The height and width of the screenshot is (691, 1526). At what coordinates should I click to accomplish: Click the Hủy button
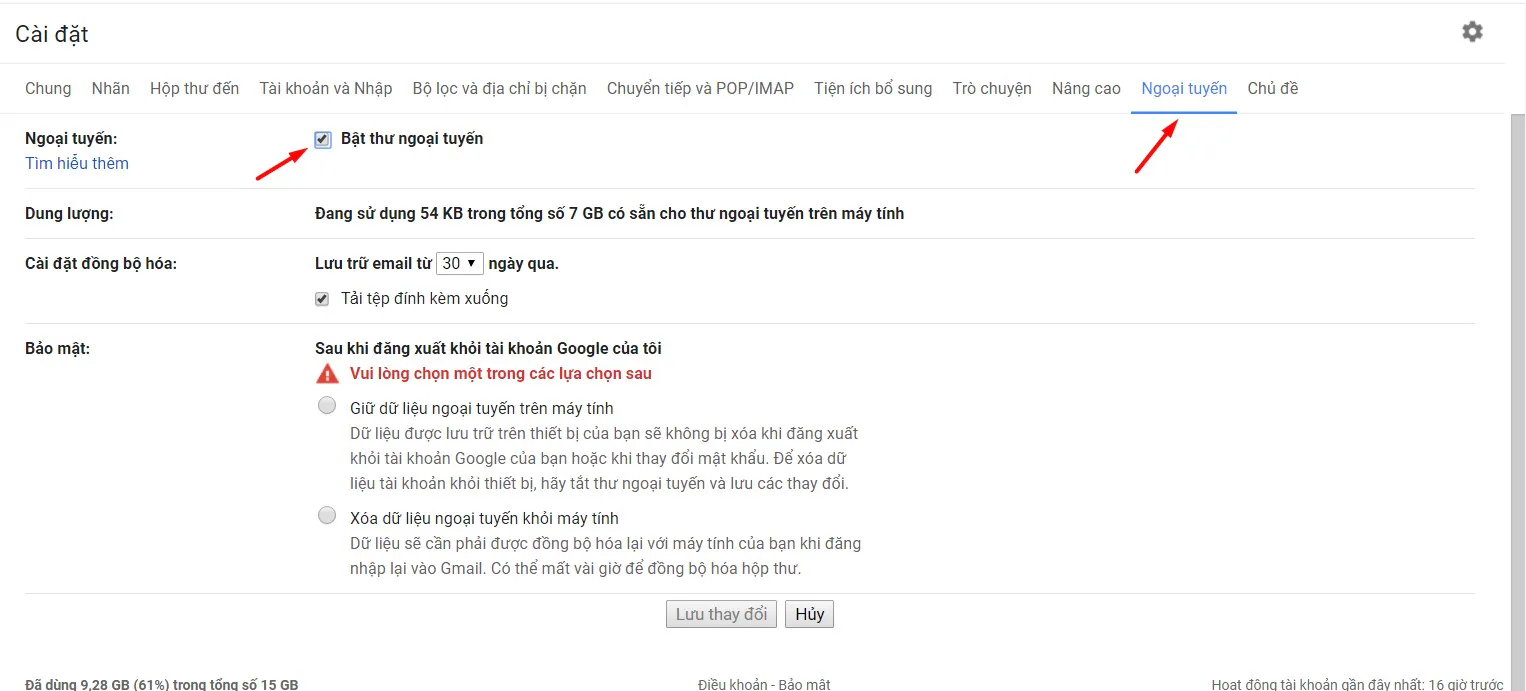point(809,614)
